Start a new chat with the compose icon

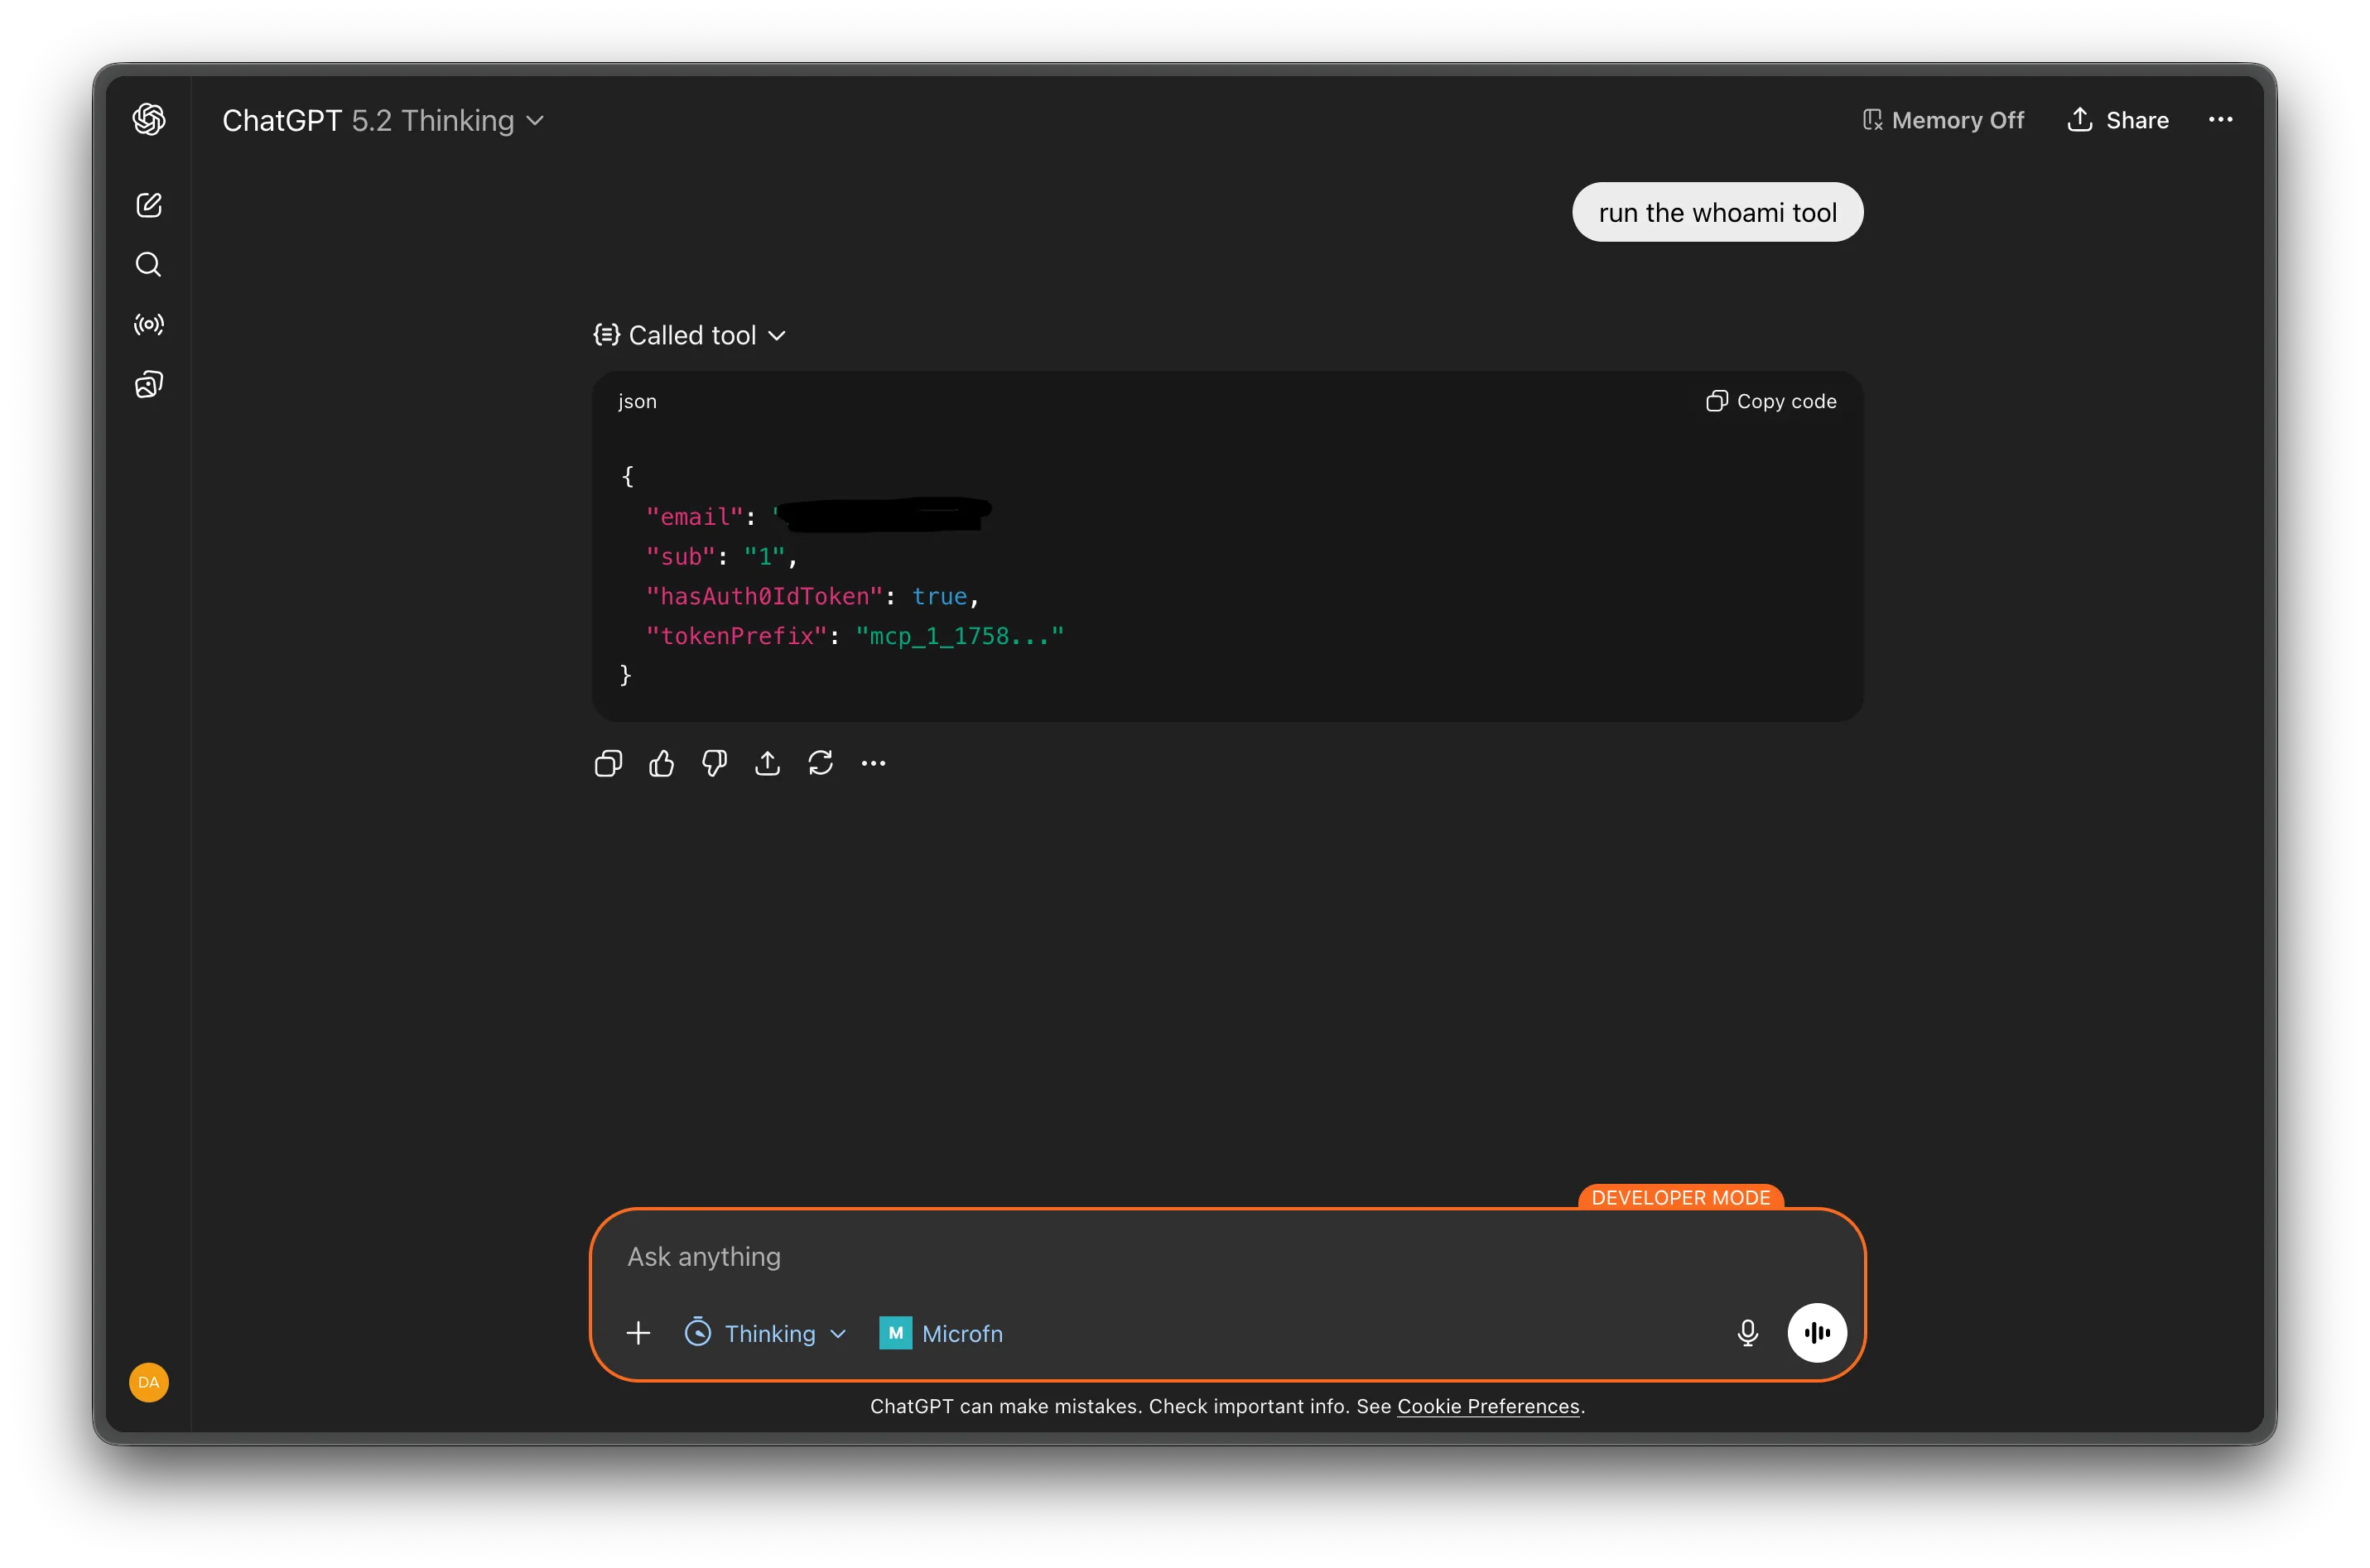click(148, 204)
